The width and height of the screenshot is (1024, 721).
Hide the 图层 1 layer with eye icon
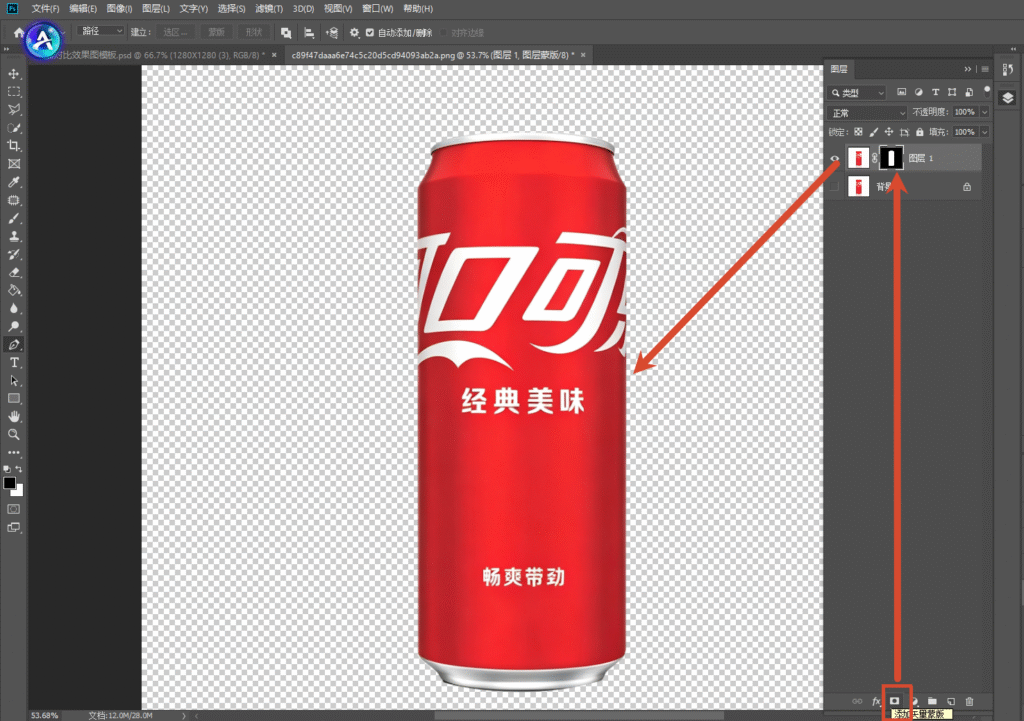click(x=834, y=158)
